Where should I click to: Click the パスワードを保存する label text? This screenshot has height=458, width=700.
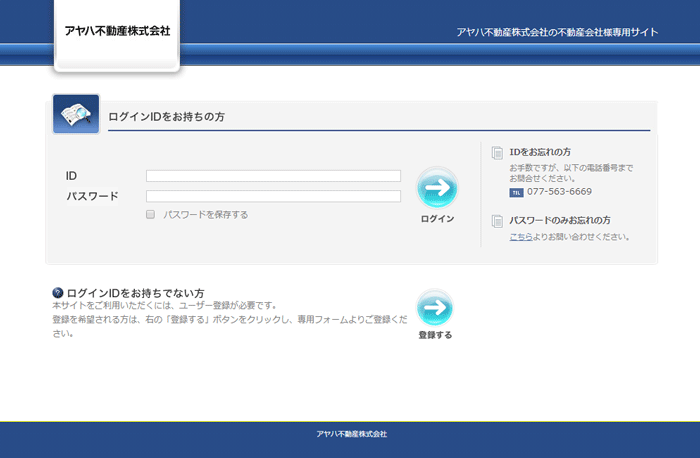click(x=205, y=215)
